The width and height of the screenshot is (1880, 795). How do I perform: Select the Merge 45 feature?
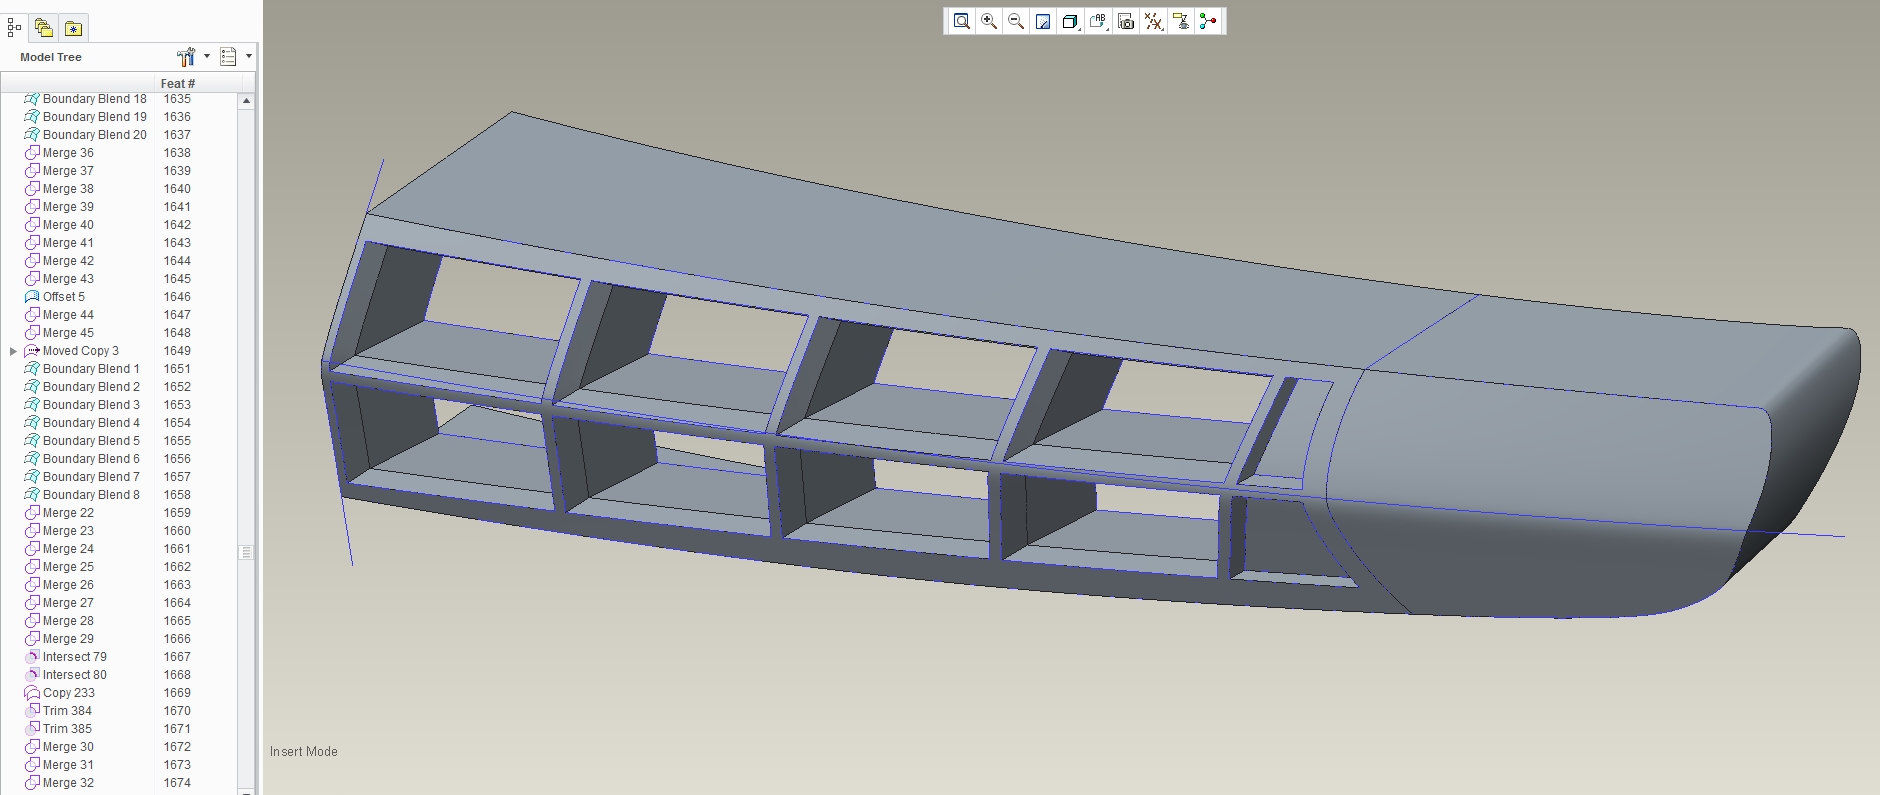(68, 333)
